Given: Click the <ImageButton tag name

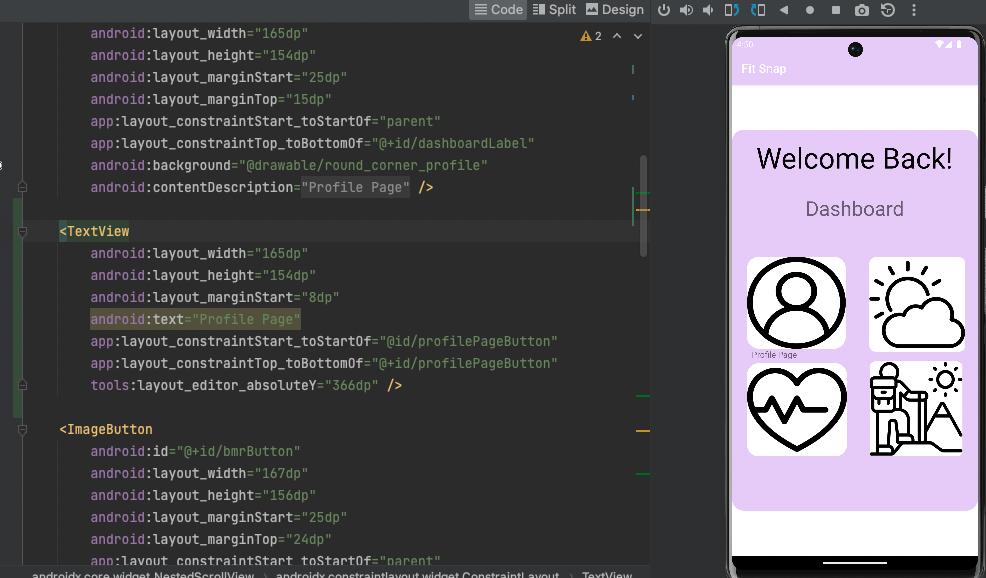Looking at the screenshot, I should click(106, 430).
